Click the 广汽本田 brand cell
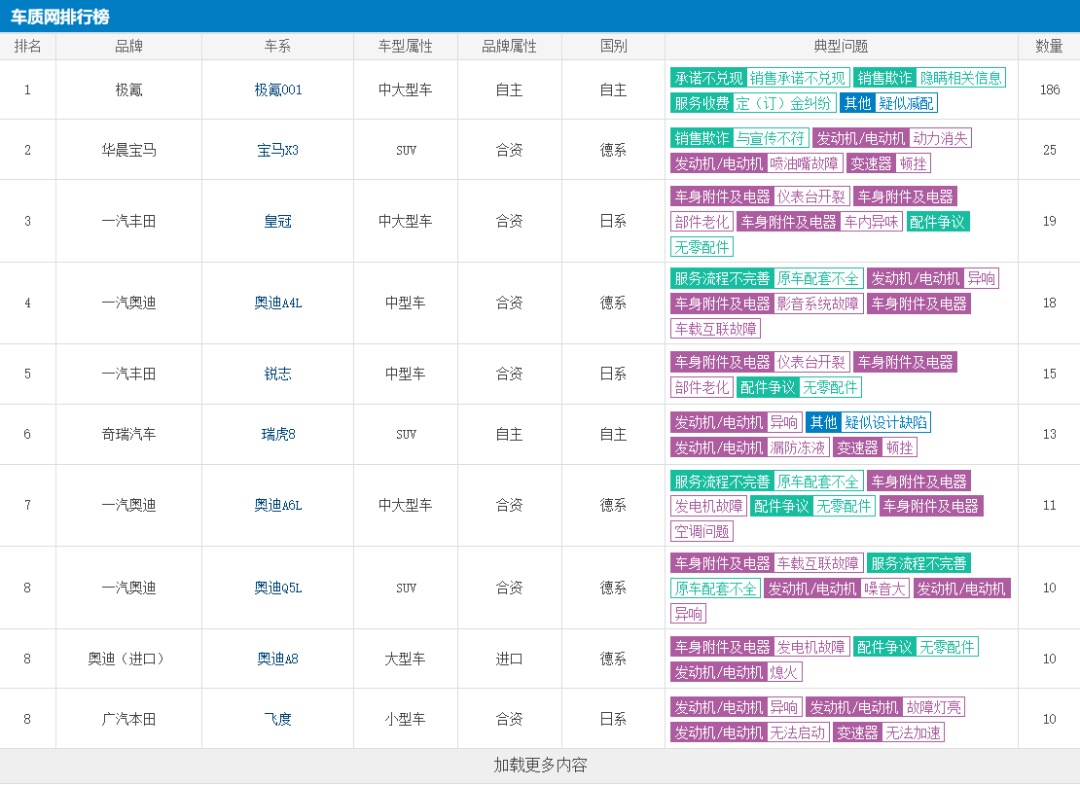 129,720
